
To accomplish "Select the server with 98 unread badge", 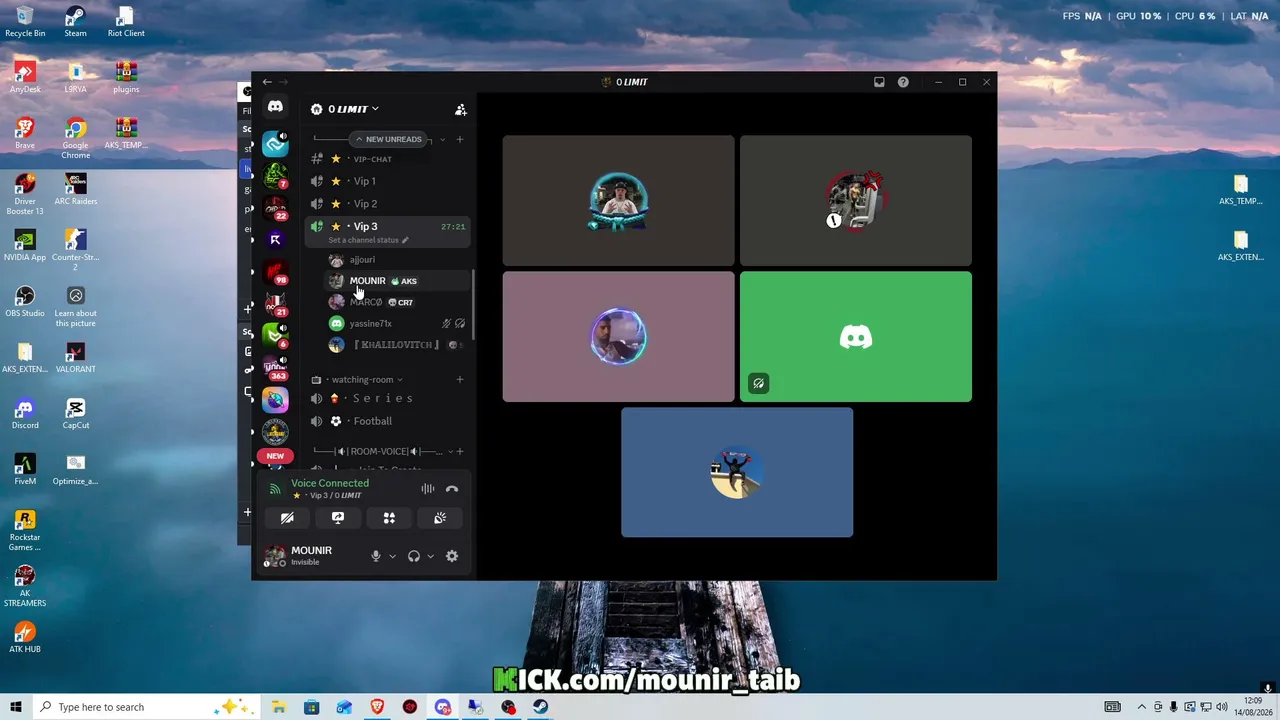I will click(x=275, y=272).
